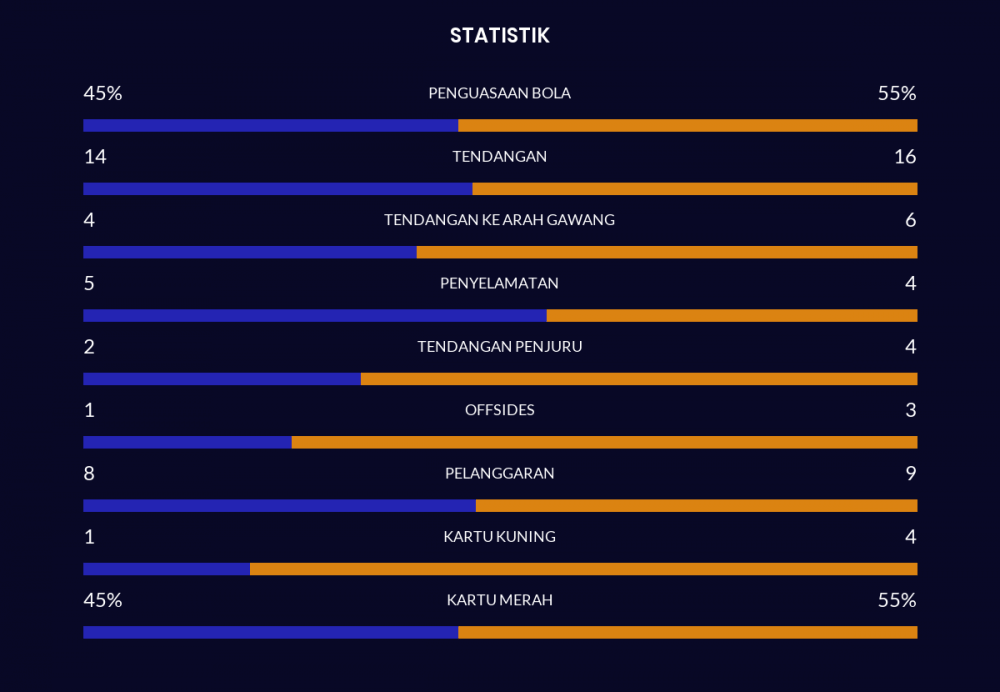
Task: Select the OFFSIDES label
Action: pyautogui.click(x=499, y=410)
